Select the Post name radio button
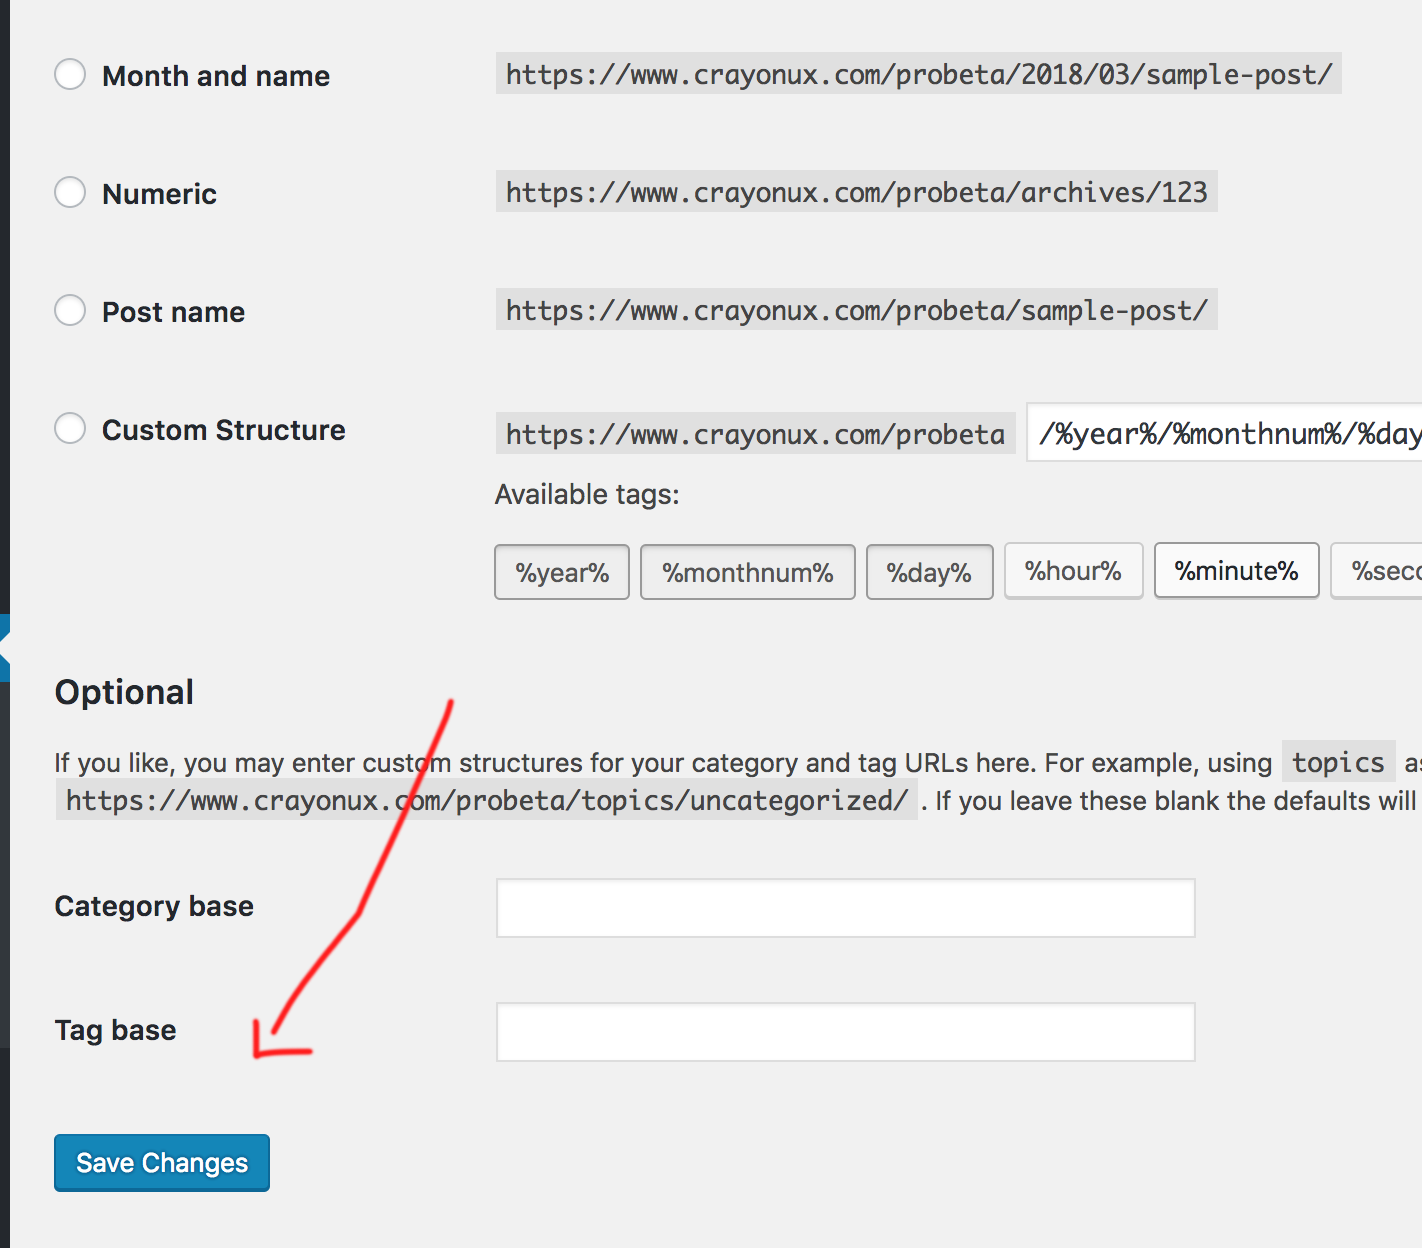 tap(70, 310)
